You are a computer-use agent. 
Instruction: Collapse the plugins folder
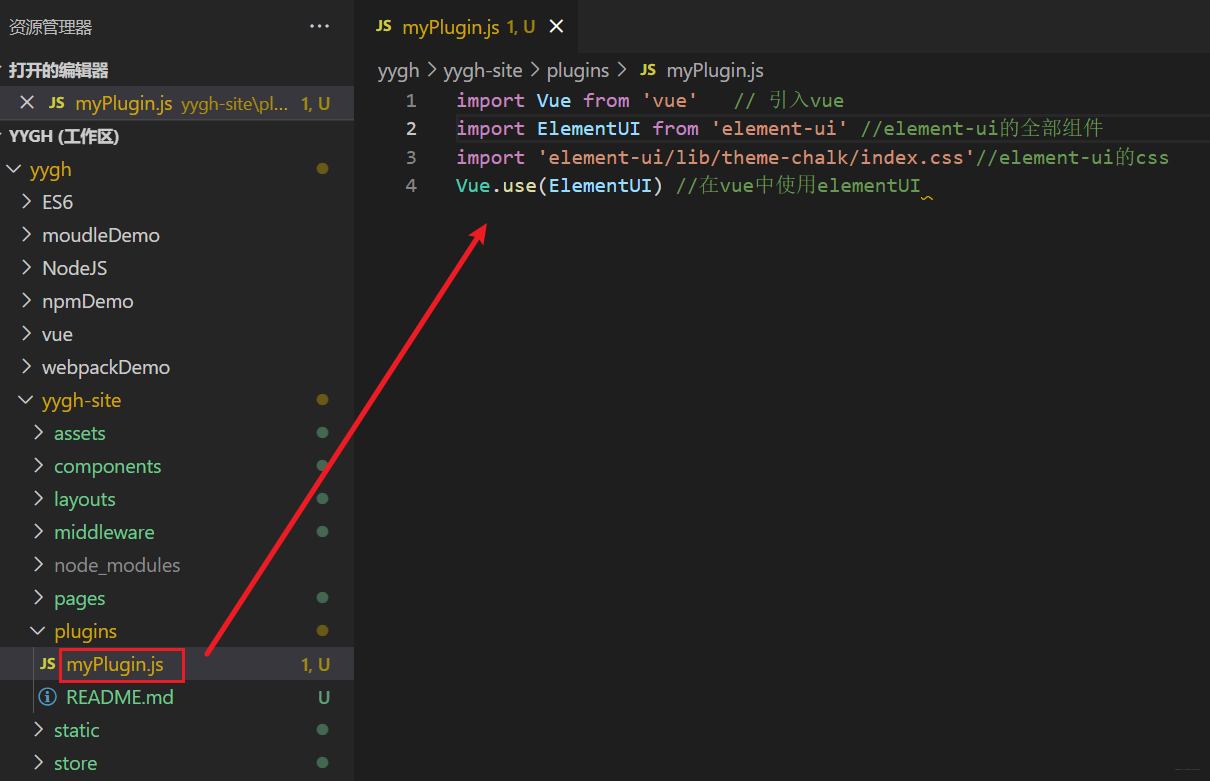(x=39, y=631)
